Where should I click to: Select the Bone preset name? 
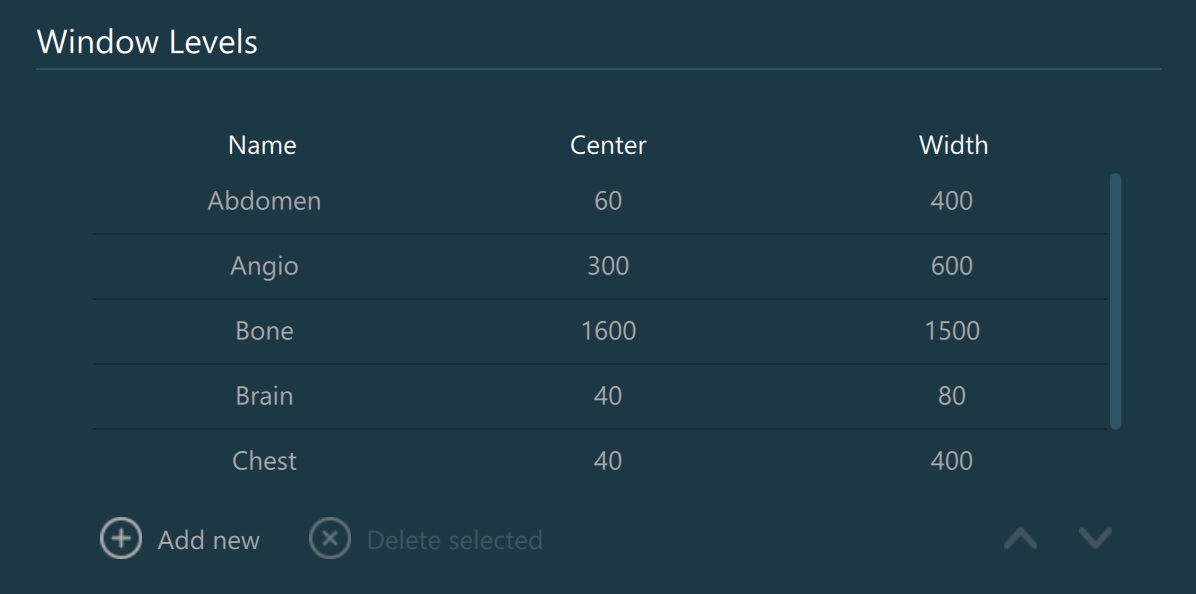264,331
